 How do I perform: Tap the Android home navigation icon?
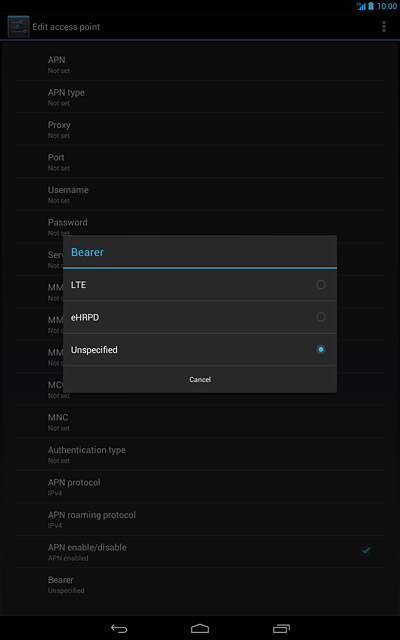coord(200,628)
